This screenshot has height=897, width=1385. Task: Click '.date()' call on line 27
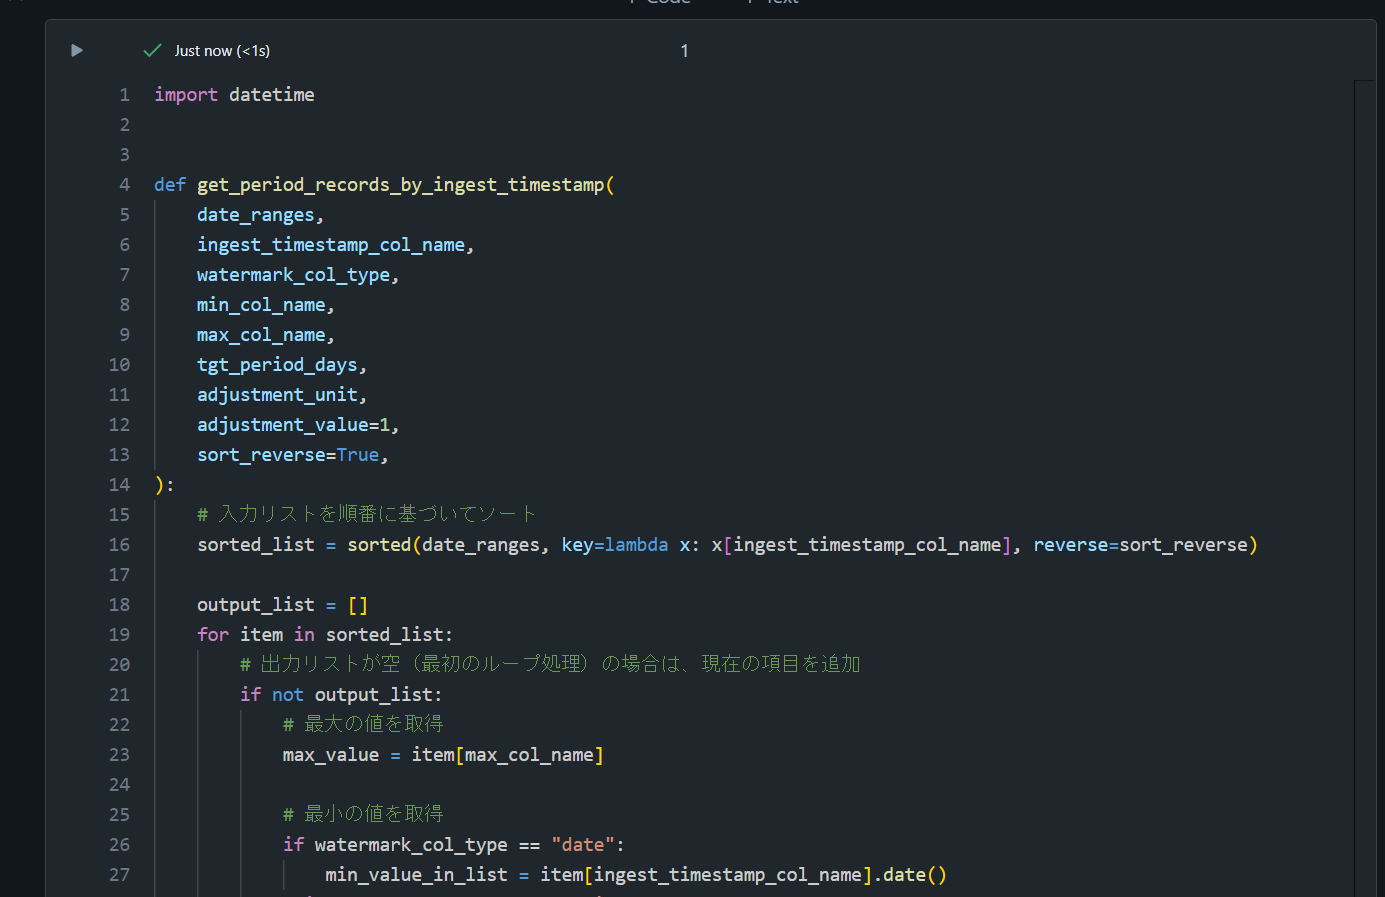tap(910, 875)
